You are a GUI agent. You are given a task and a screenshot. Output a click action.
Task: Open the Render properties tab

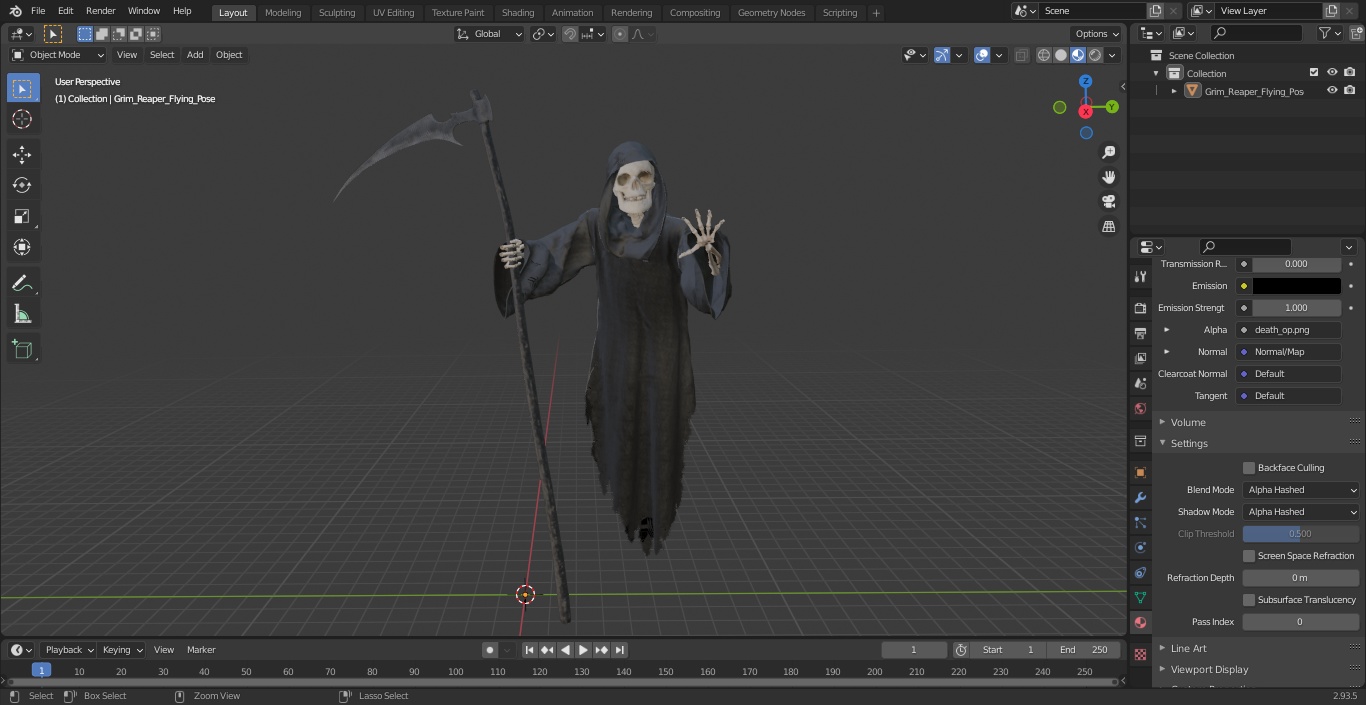point(1140,308)
